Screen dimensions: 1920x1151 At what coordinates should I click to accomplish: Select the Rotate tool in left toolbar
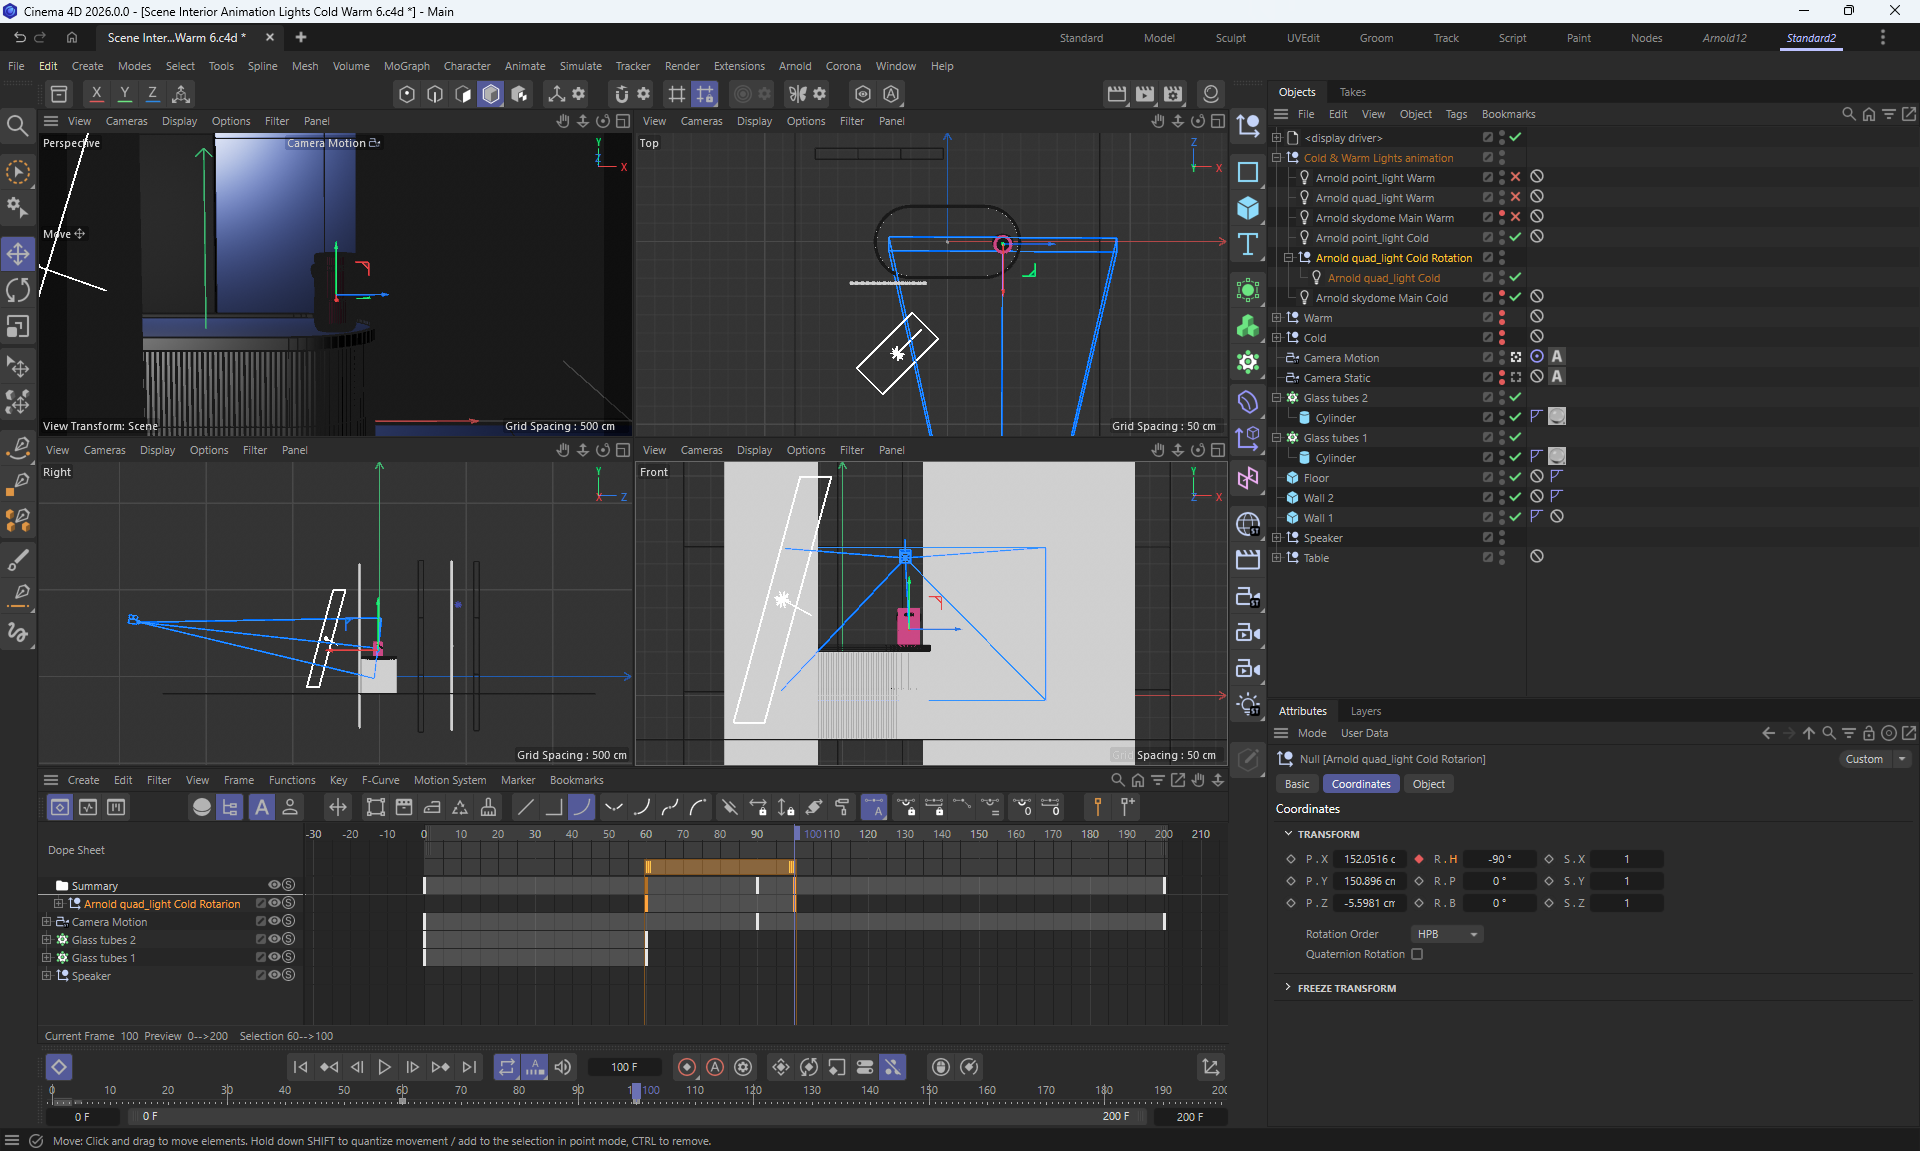click(18, 290)
